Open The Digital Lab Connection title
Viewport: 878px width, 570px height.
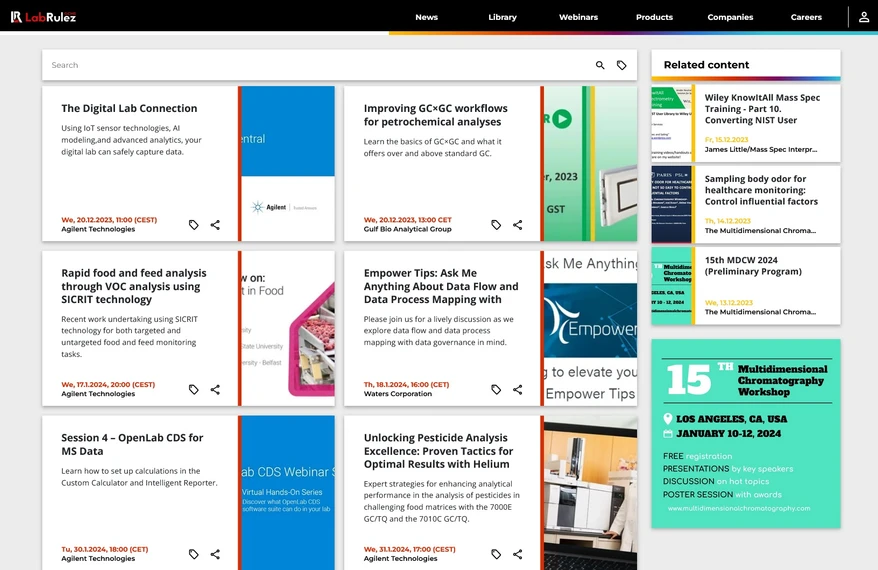pos(129,108)
